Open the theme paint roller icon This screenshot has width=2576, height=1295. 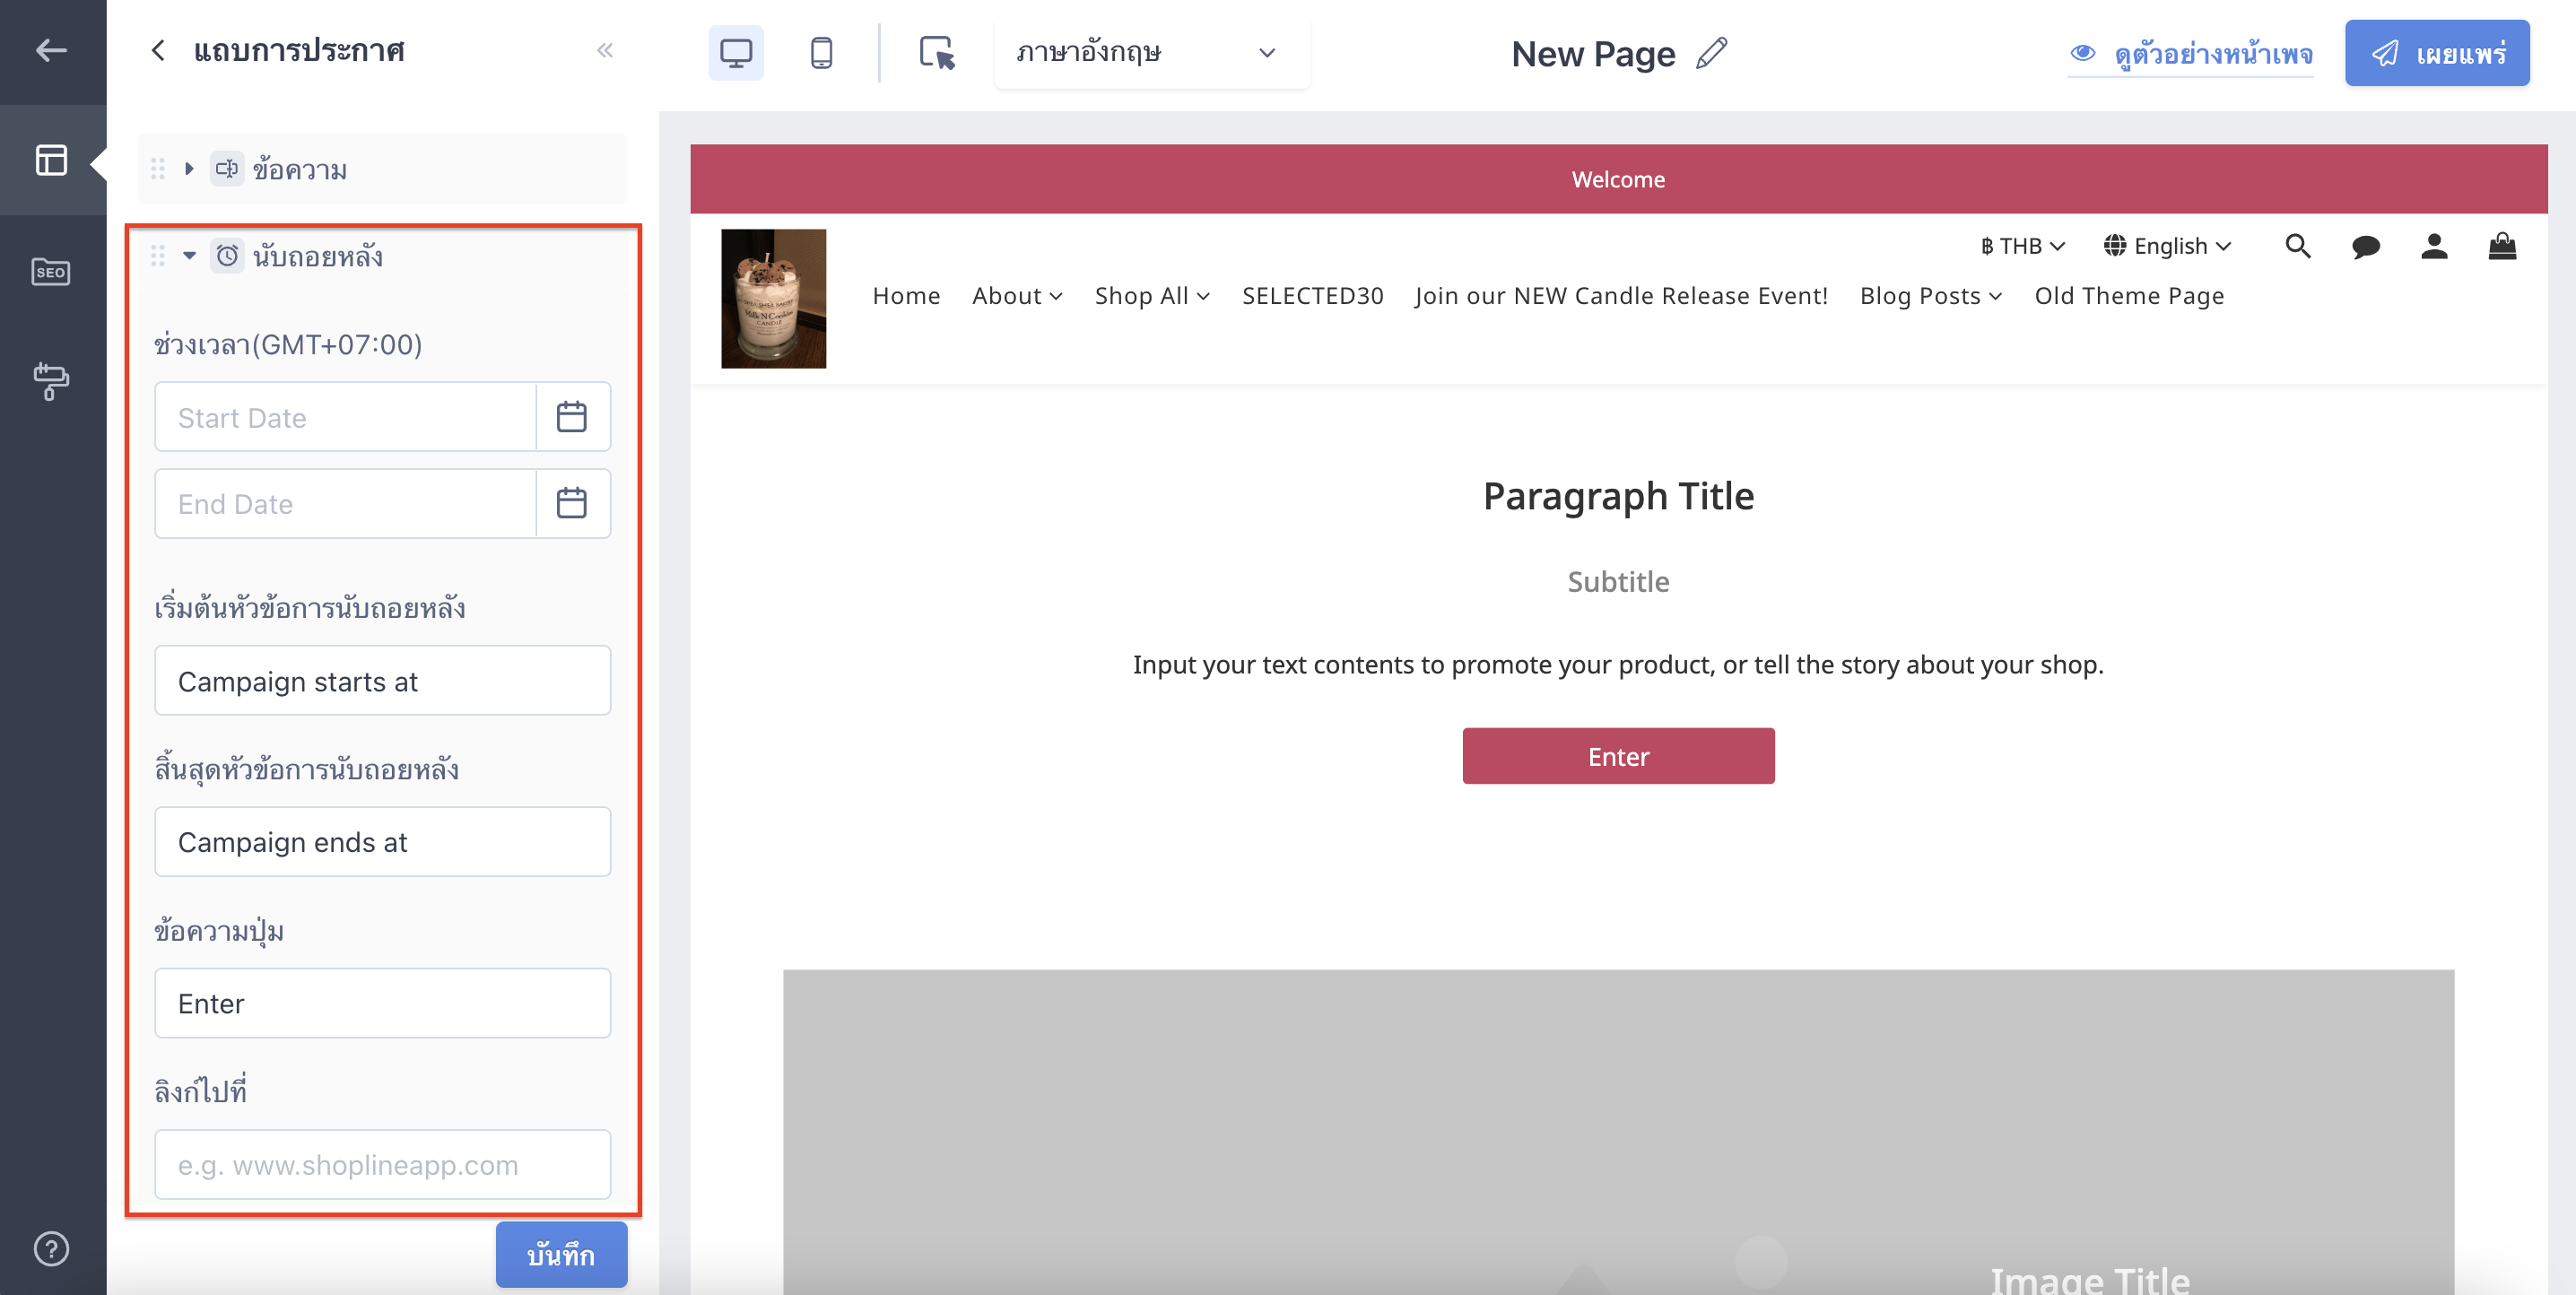coord(51,381)
